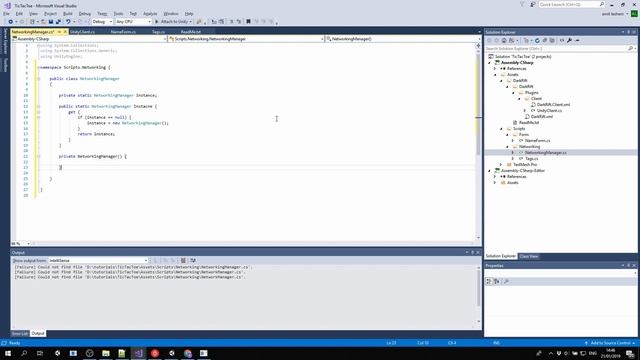Click the Clear All icon in Output
Viewport: 640px width, 360px height.
click(183, 260)
